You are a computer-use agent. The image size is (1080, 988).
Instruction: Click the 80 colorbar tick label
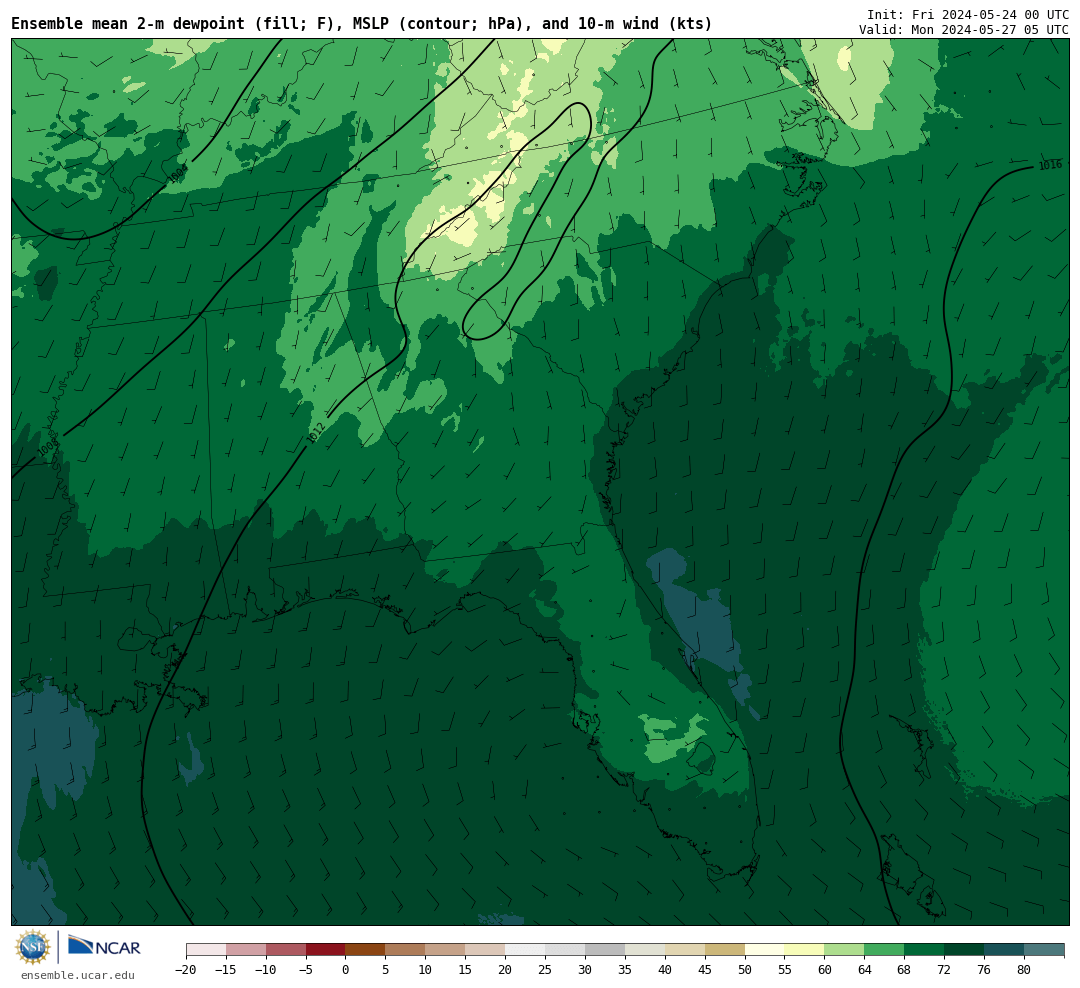1024,970
